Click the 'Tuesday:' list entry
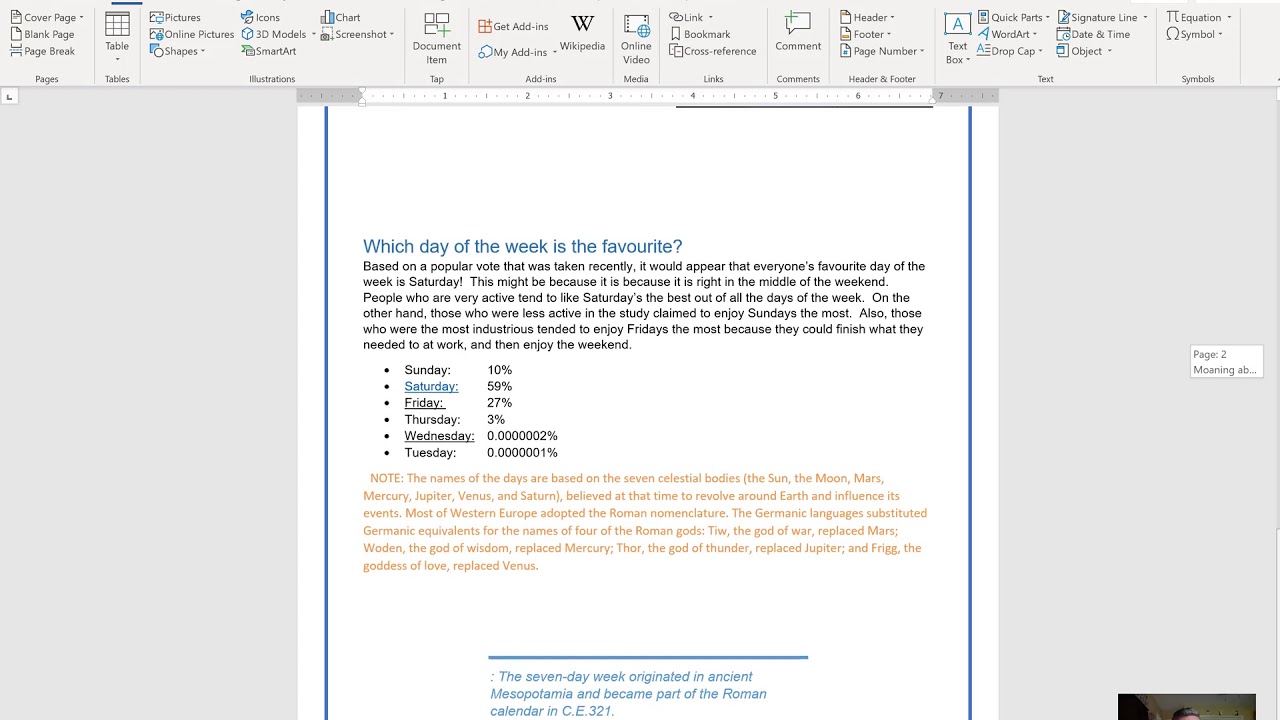Viewport: 1280px width, 720px height. point(430,453)
